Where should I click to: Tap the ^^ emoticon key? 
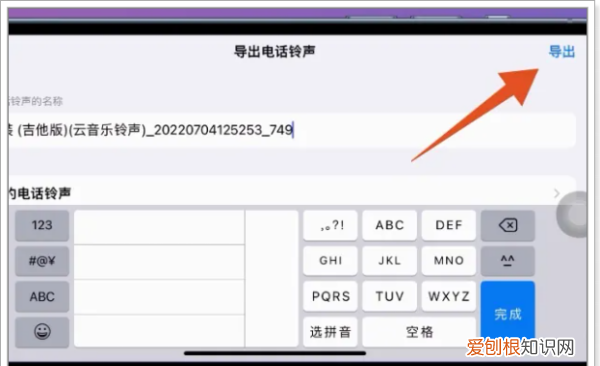(x=508, y=261)
